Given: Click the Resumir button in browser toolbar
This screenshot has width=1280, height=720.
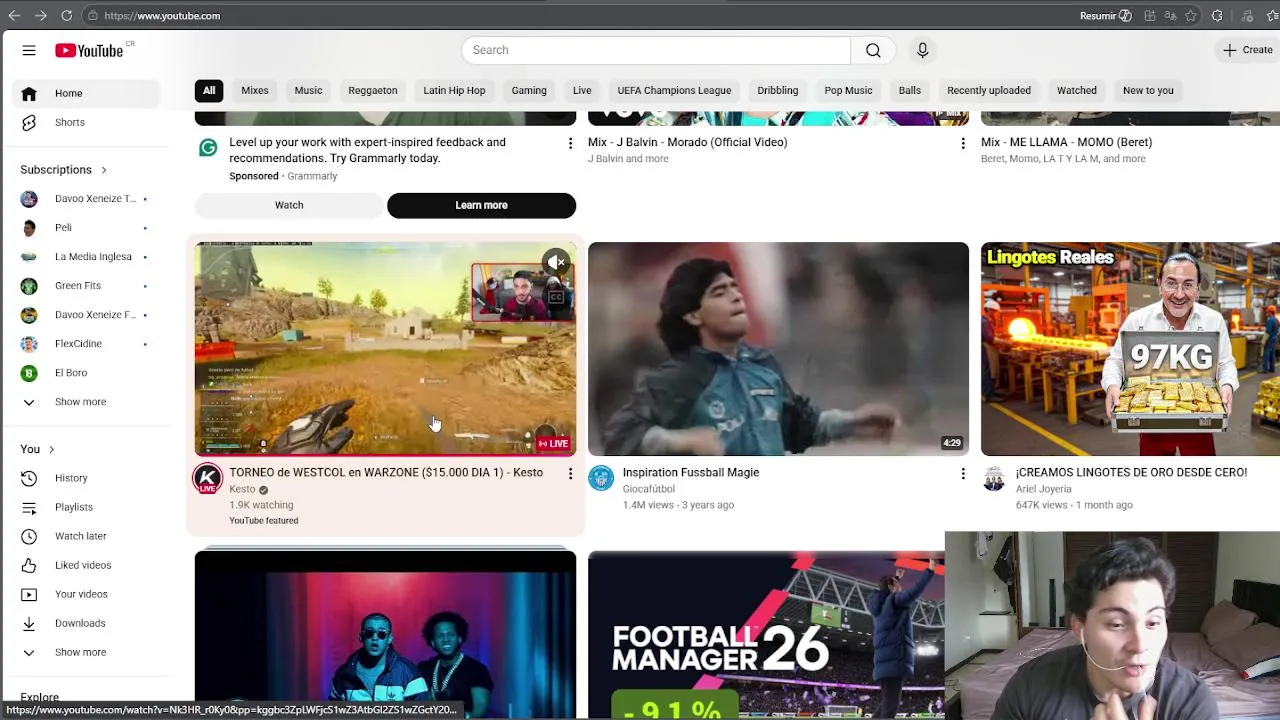Looking at the screenshot, I should click(1105, 16).
